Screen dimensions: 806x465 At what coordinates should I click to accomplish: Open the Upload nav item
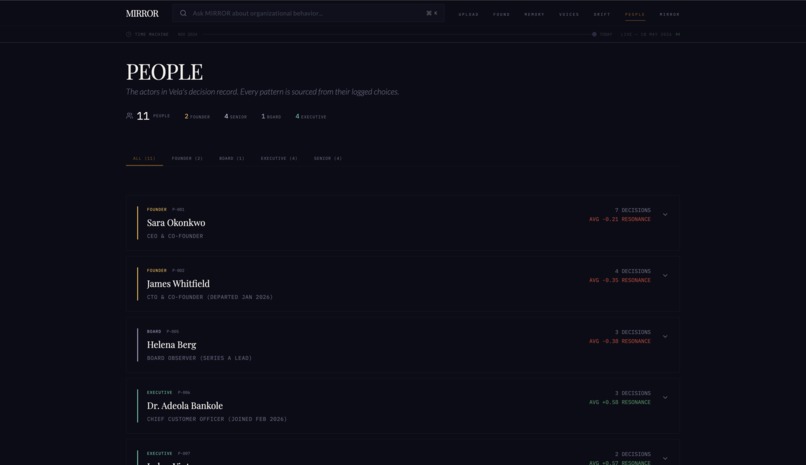point(468,14)
